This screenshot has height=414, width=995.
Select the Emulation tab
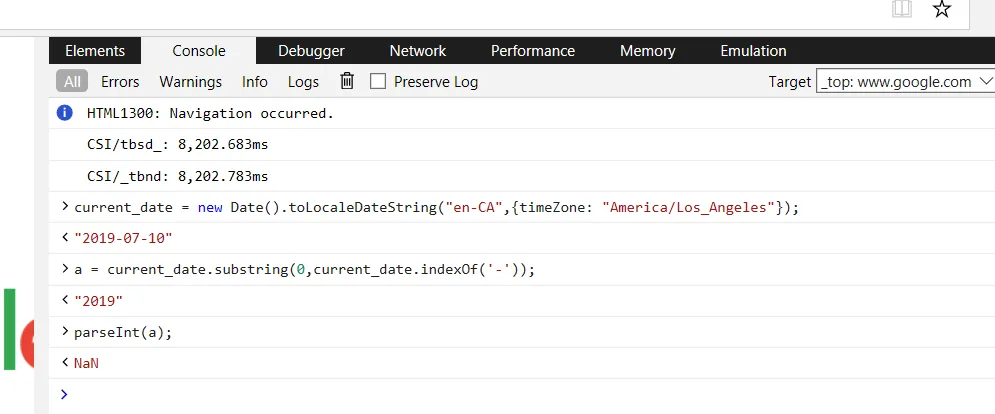click(x=753, y=50)
